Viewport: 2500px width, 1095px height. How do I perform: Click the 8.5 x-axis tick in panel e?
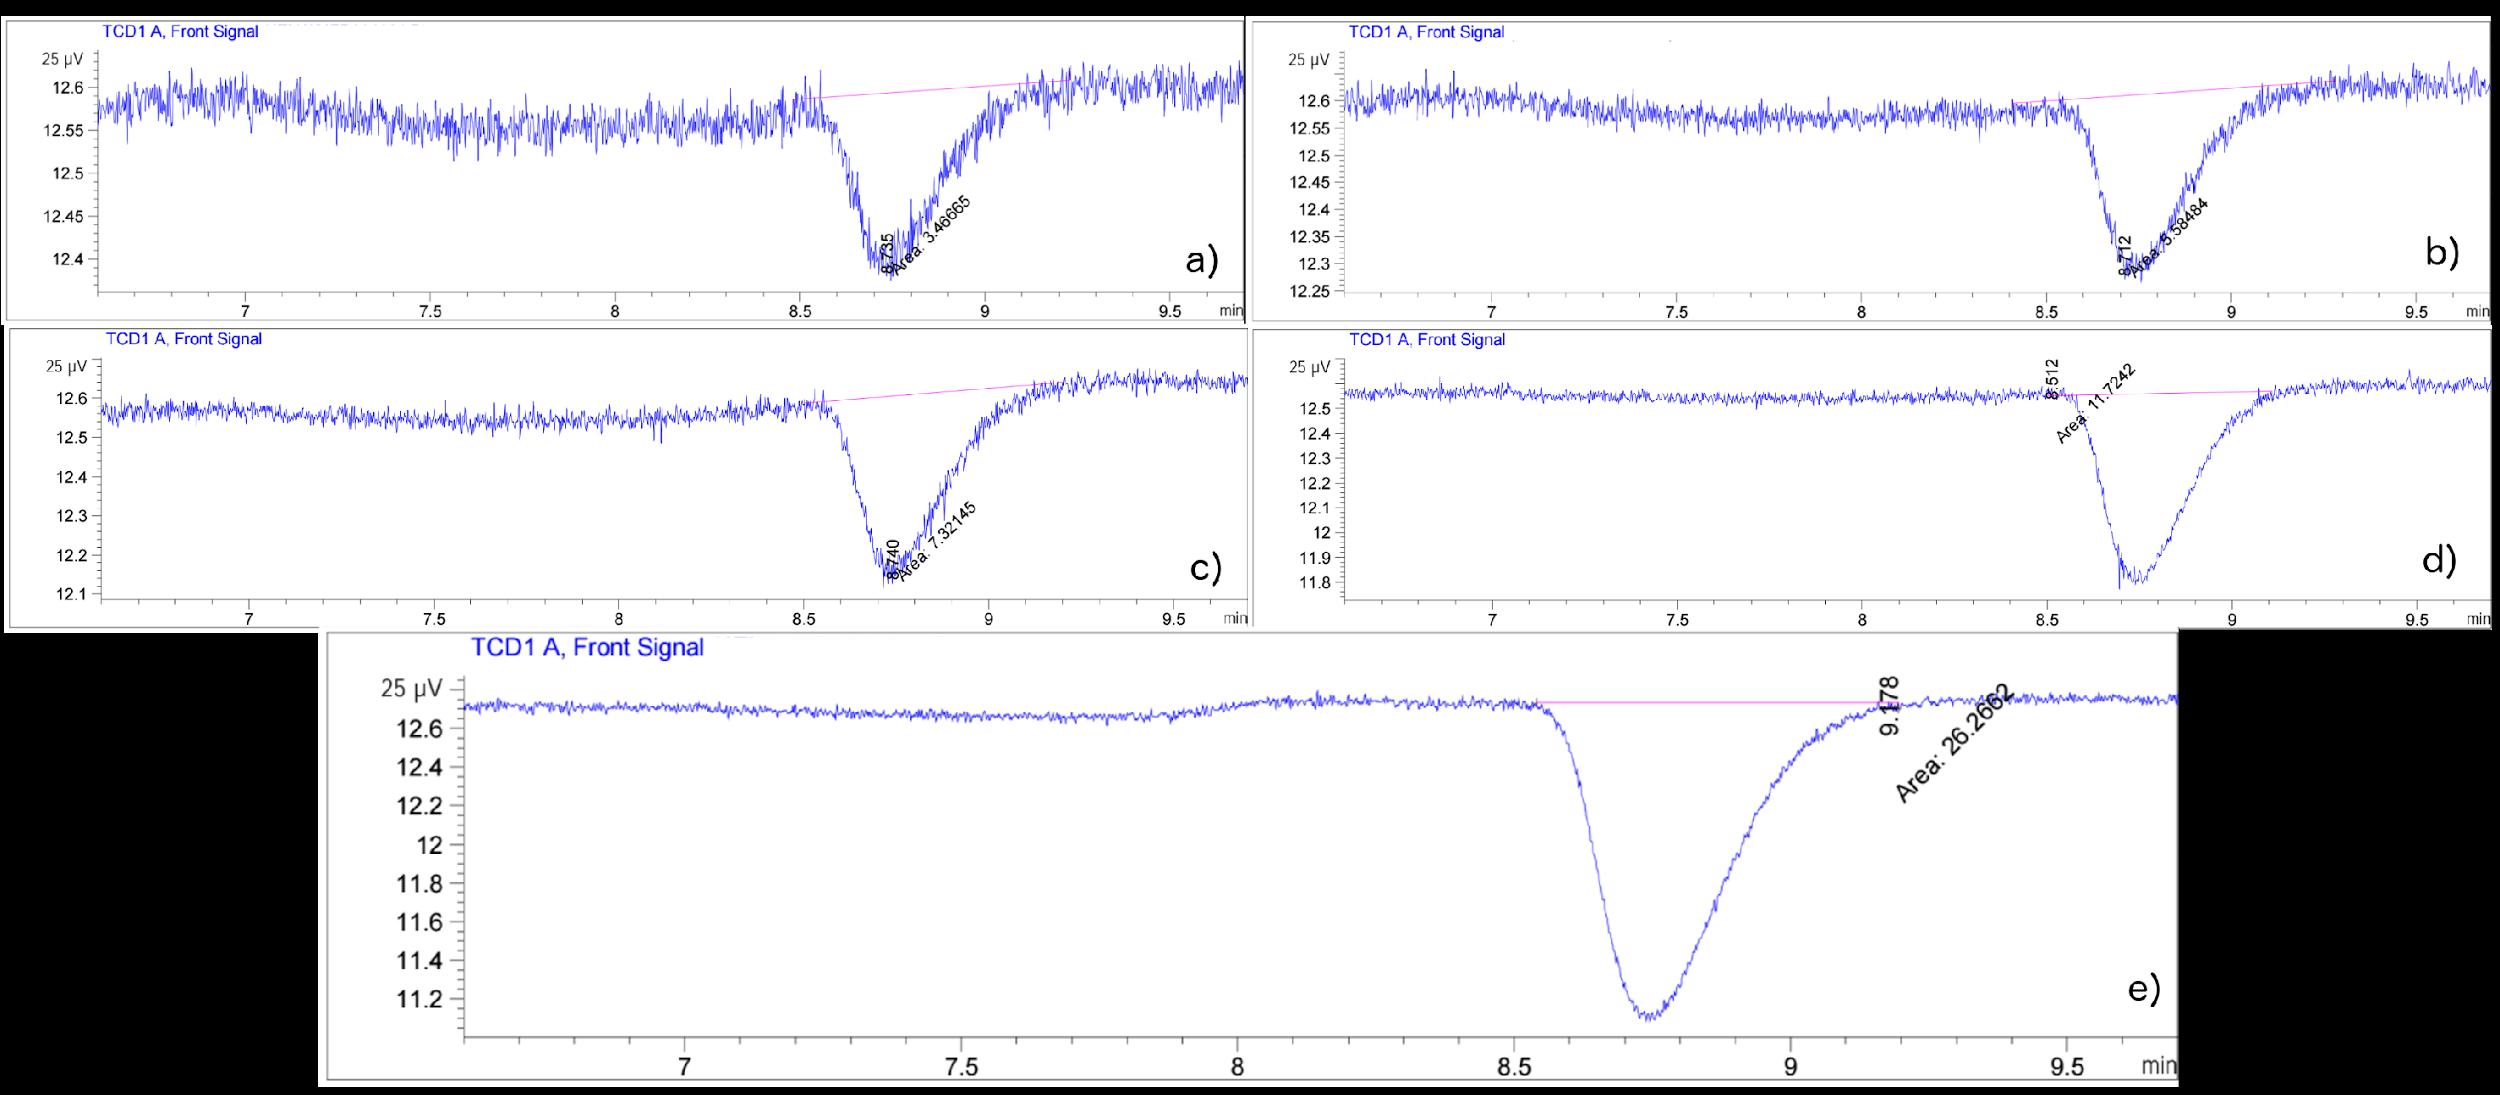point(1514,1067)
